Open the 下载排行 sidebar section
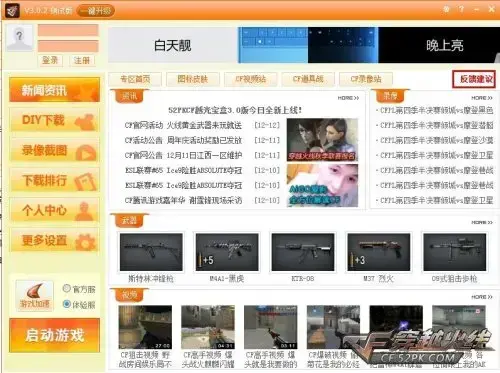Image resolution: width=500 pixels, height=373 pixels. click(x=55, y=180)
